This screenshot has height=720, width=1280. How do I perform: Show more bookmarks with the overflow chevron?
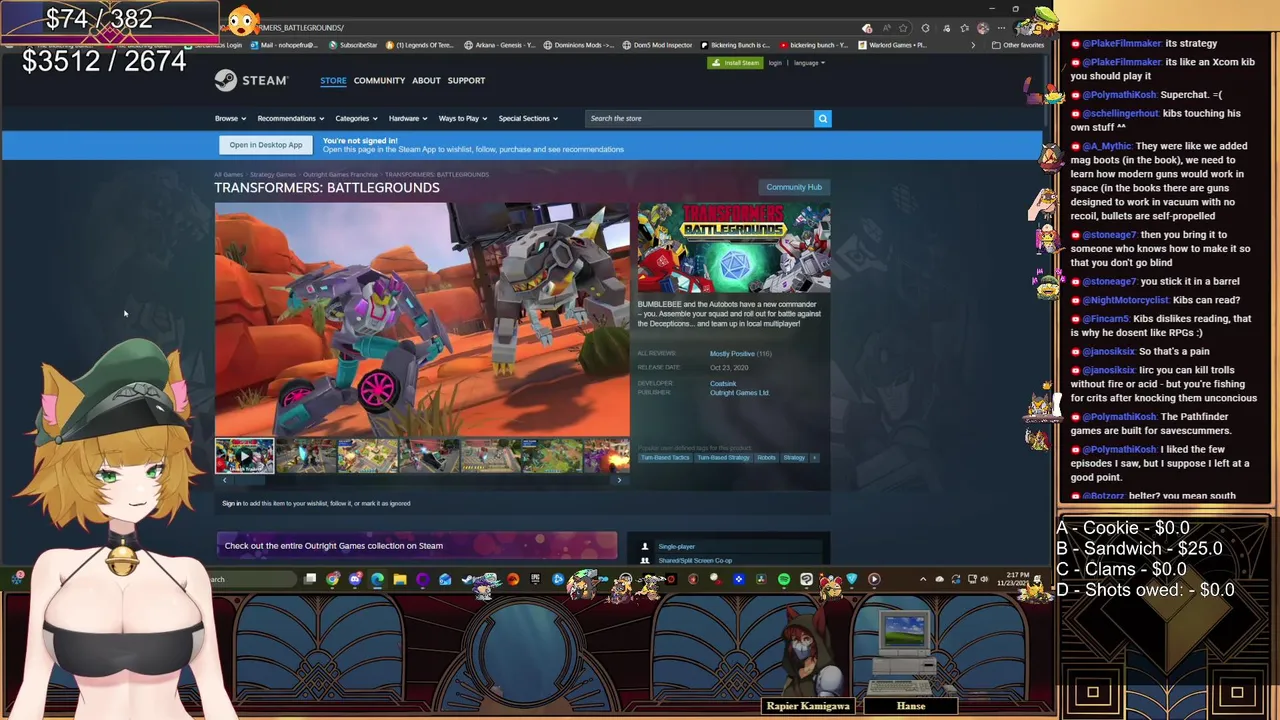tap(972, 45)
